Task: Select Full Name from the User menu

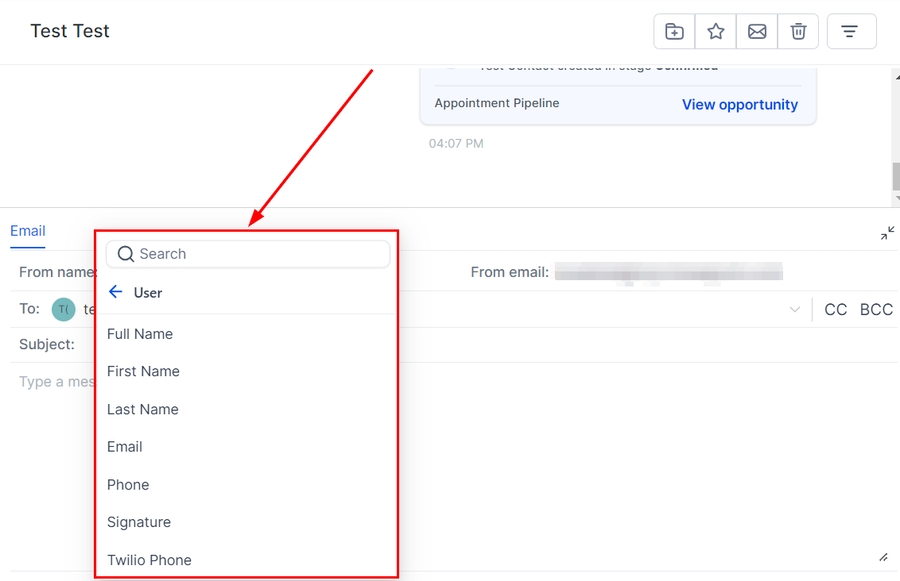Action: tap(140, 334)
